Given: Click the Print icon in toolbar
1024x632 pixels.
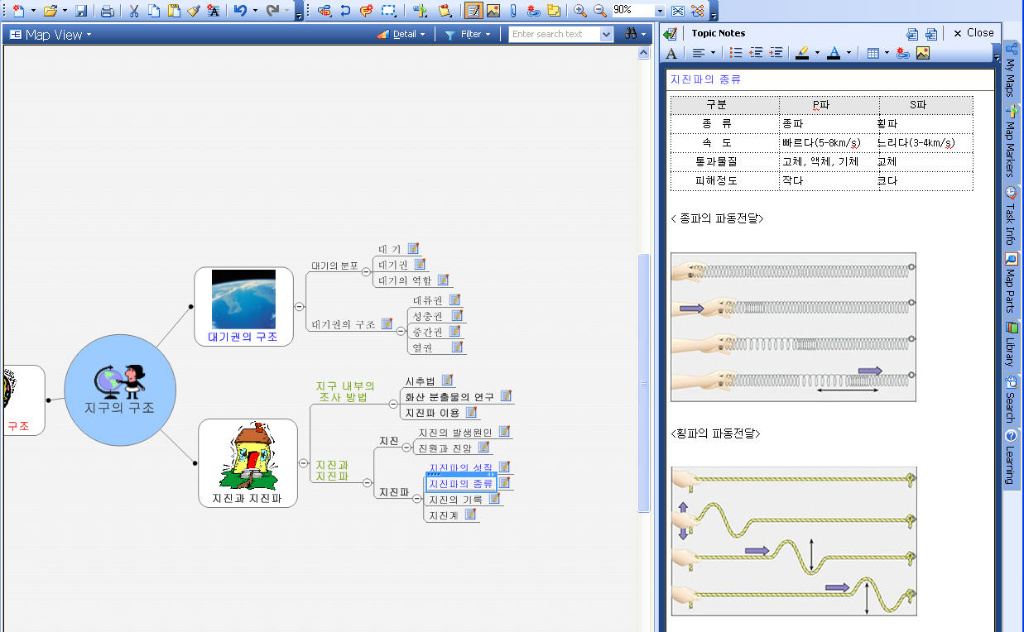Looking at the screenshot, I should pos(107,10).
